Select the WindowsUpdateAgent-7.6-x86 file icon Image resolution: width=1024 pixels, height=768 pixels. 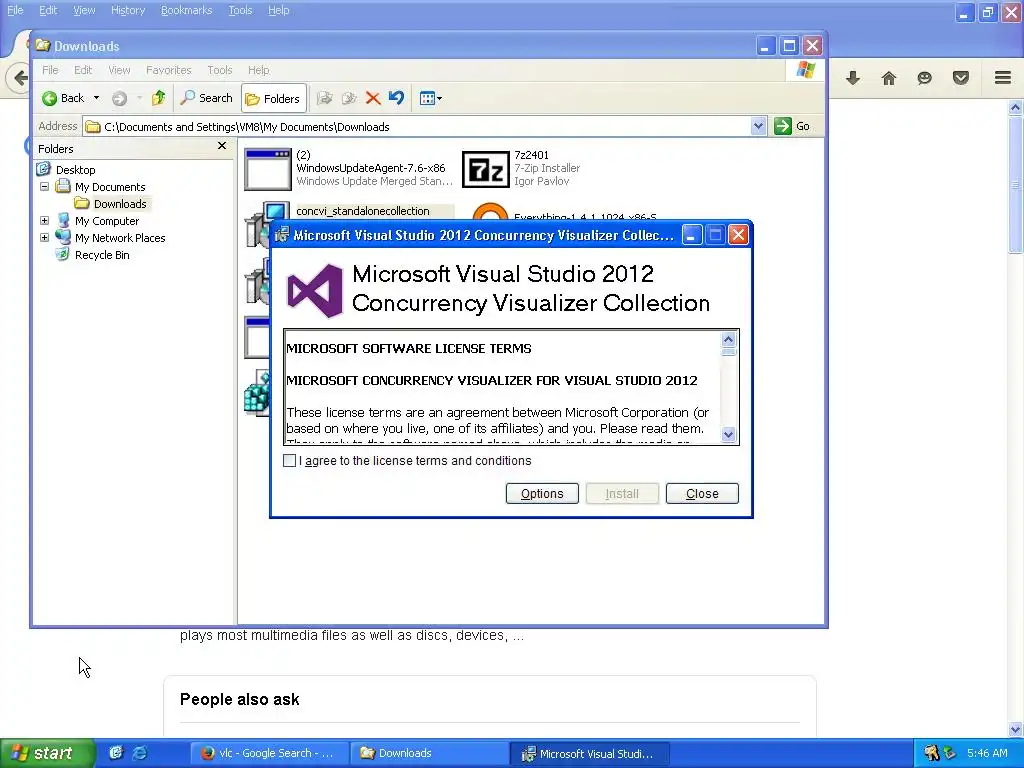pyautogui.click(x=268, y=169)
